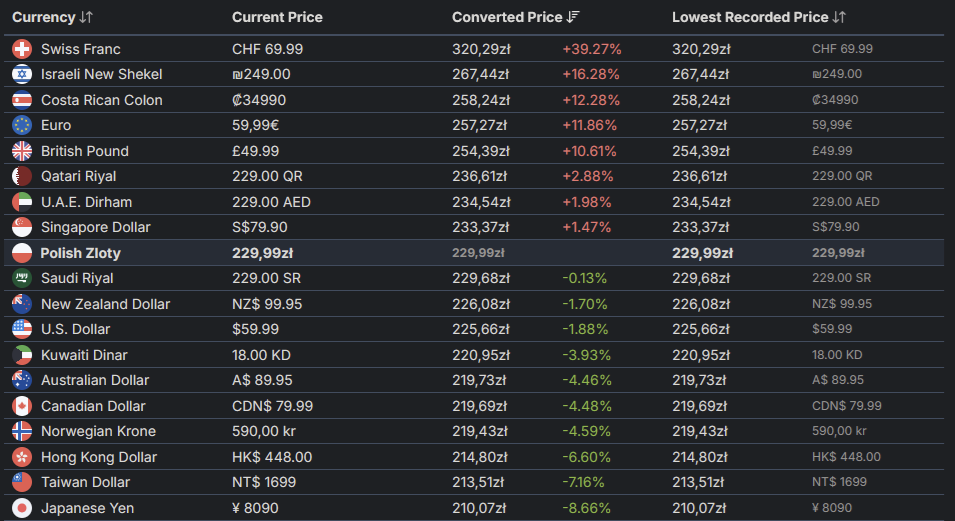Image resolution: width=955 pixels, height=521 pixels.
Task: Click the Japanese Yen flag icon
Action: pyautogui.click(x=22, y=508)
